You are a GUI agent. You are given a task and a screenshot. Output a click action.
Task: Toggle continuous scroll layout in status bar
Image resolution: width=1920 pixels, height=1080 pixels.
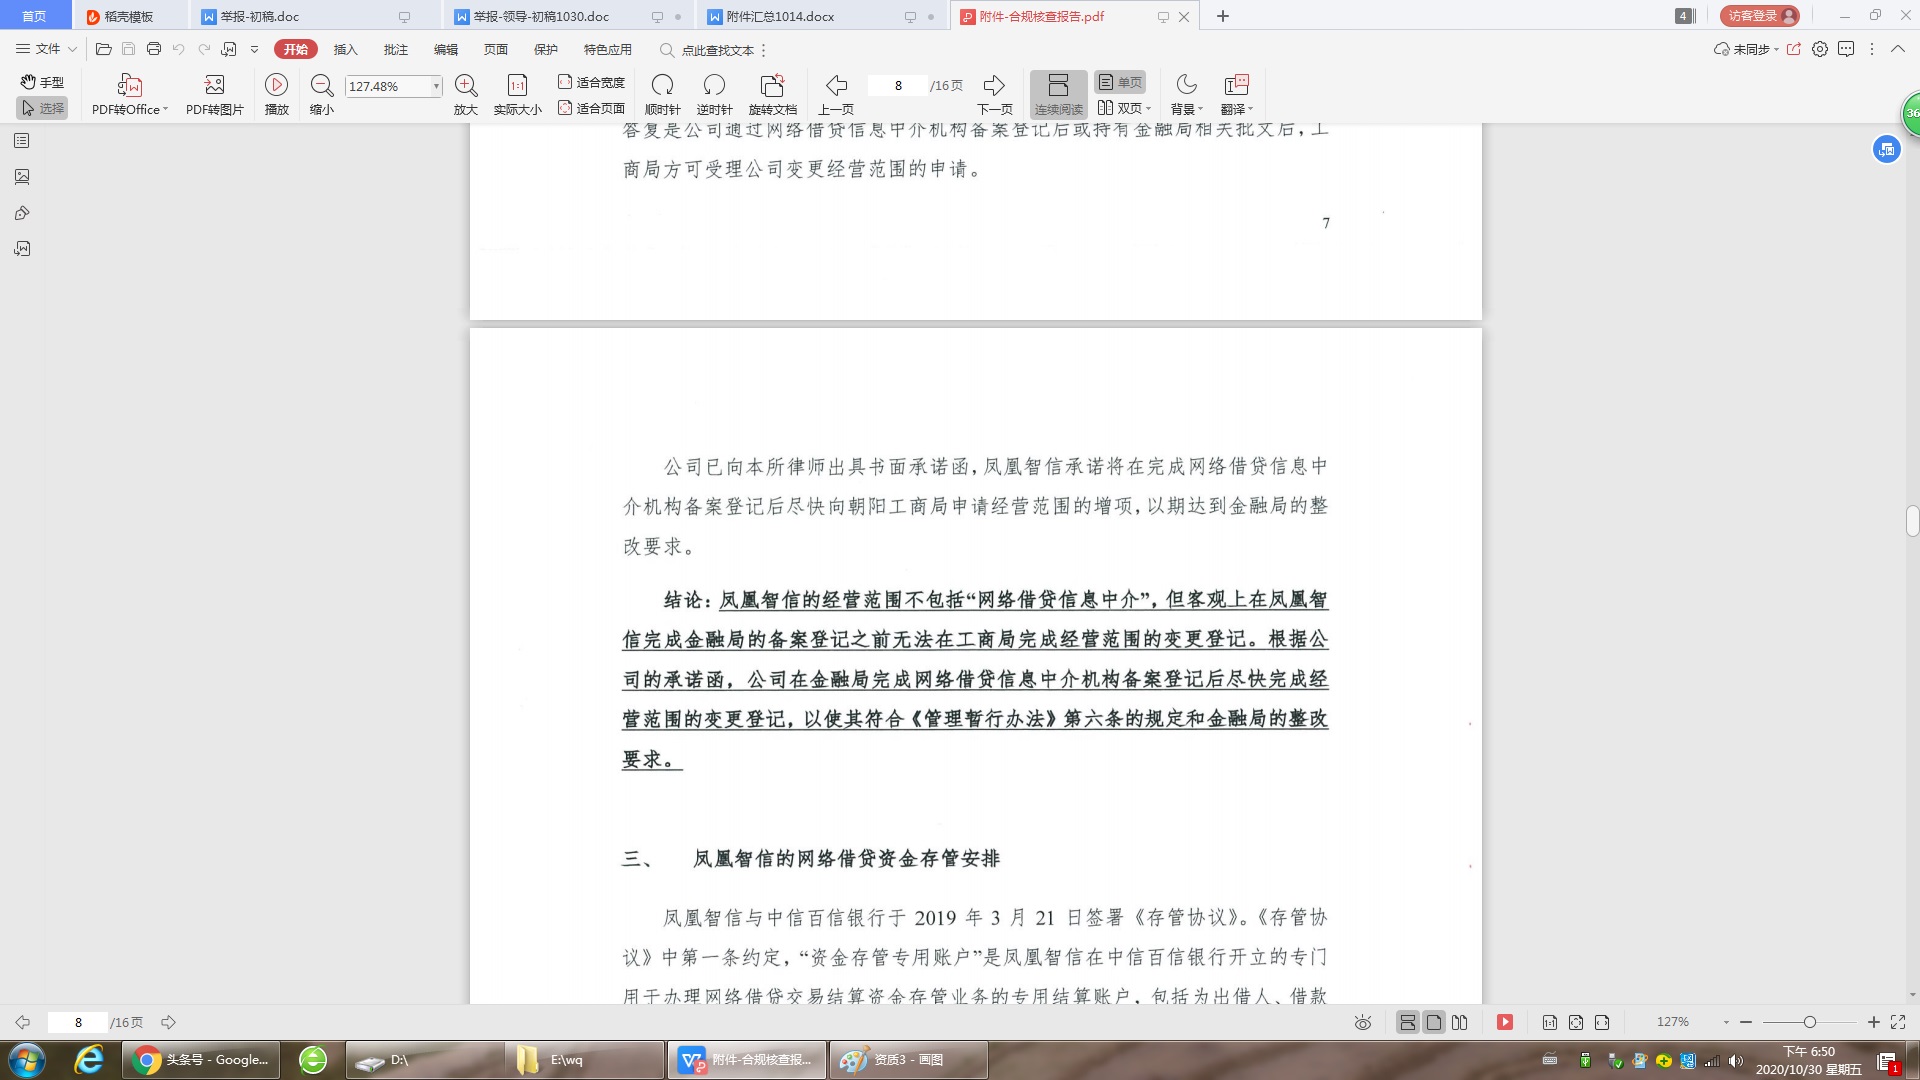[x=1407, y=1022]
